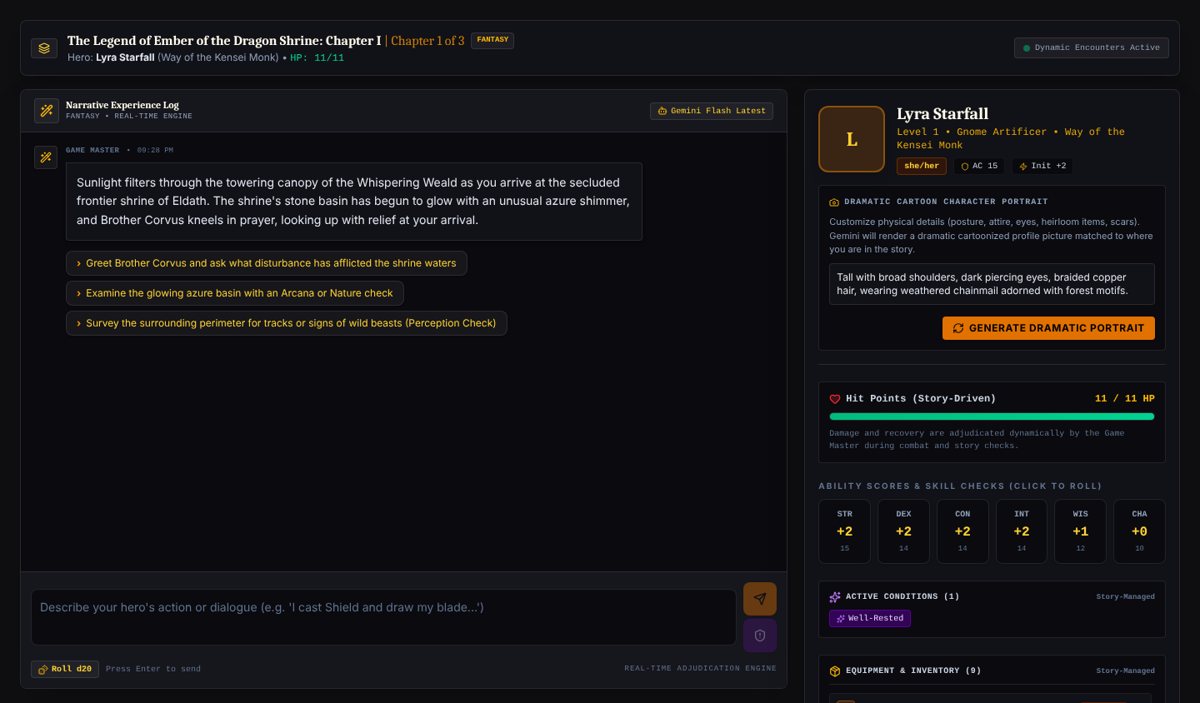Click the Gemini Flash Latest model badge
Screen dimensions: 1200x703
coord(711,111)
